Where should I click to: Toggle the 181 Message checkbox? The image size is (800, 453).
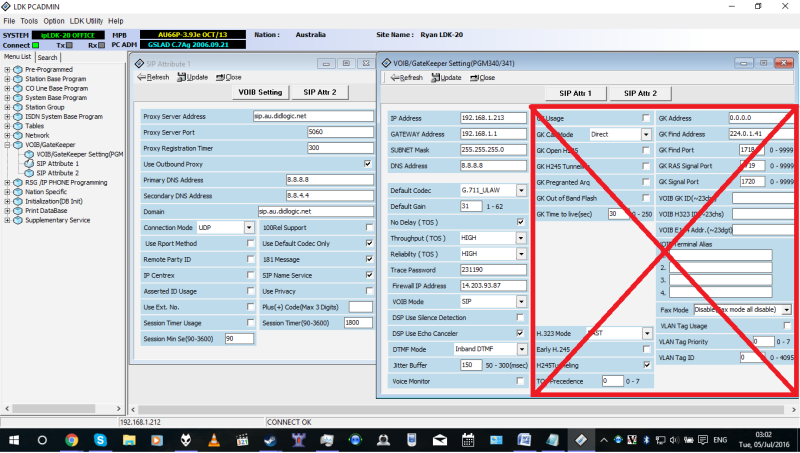click(x=369, y=259)
